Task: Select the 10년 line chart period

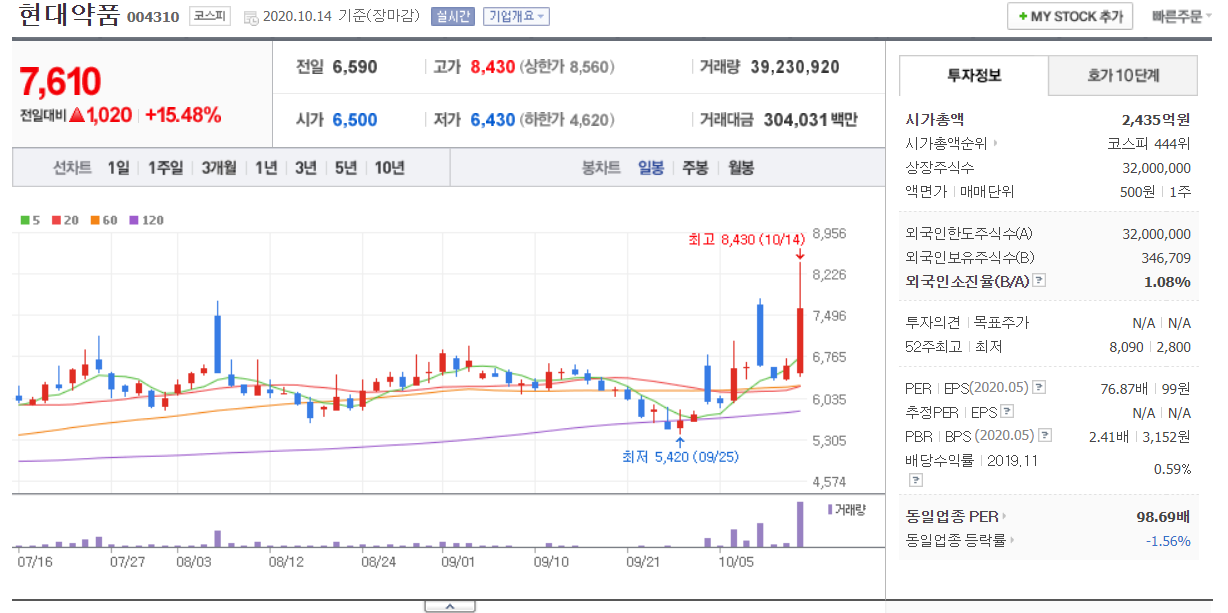Action: pyautogui.click(x=390, y=168)
